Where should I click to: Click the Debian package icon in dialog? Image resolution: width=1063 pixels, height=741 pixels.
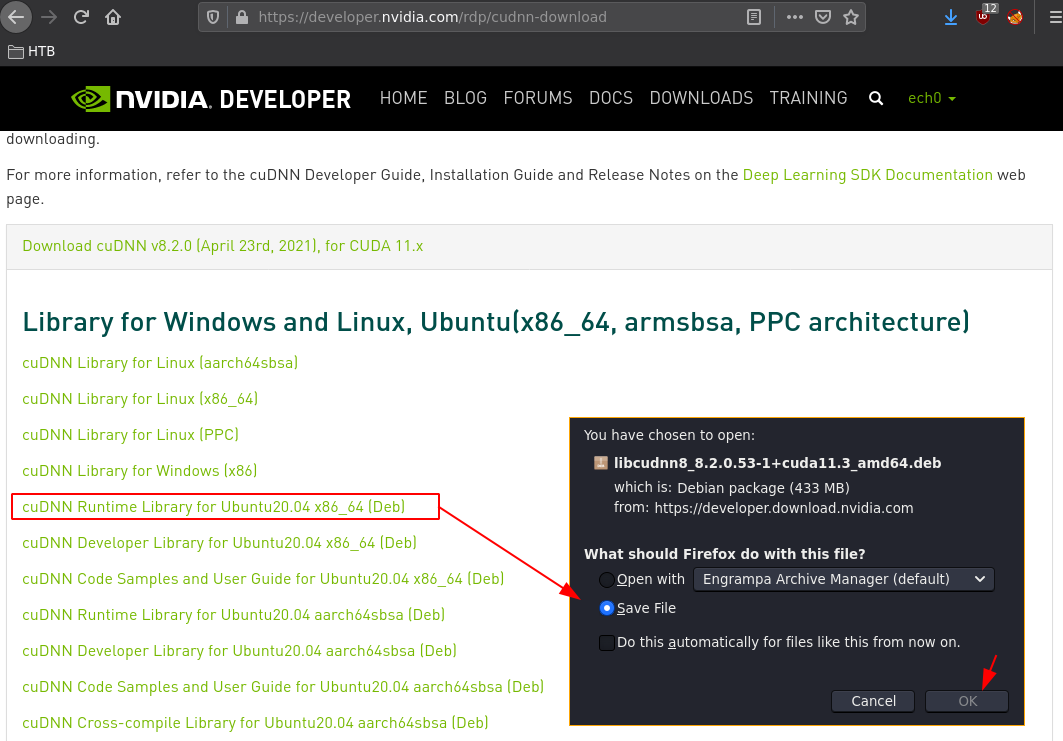coord(601,463)
